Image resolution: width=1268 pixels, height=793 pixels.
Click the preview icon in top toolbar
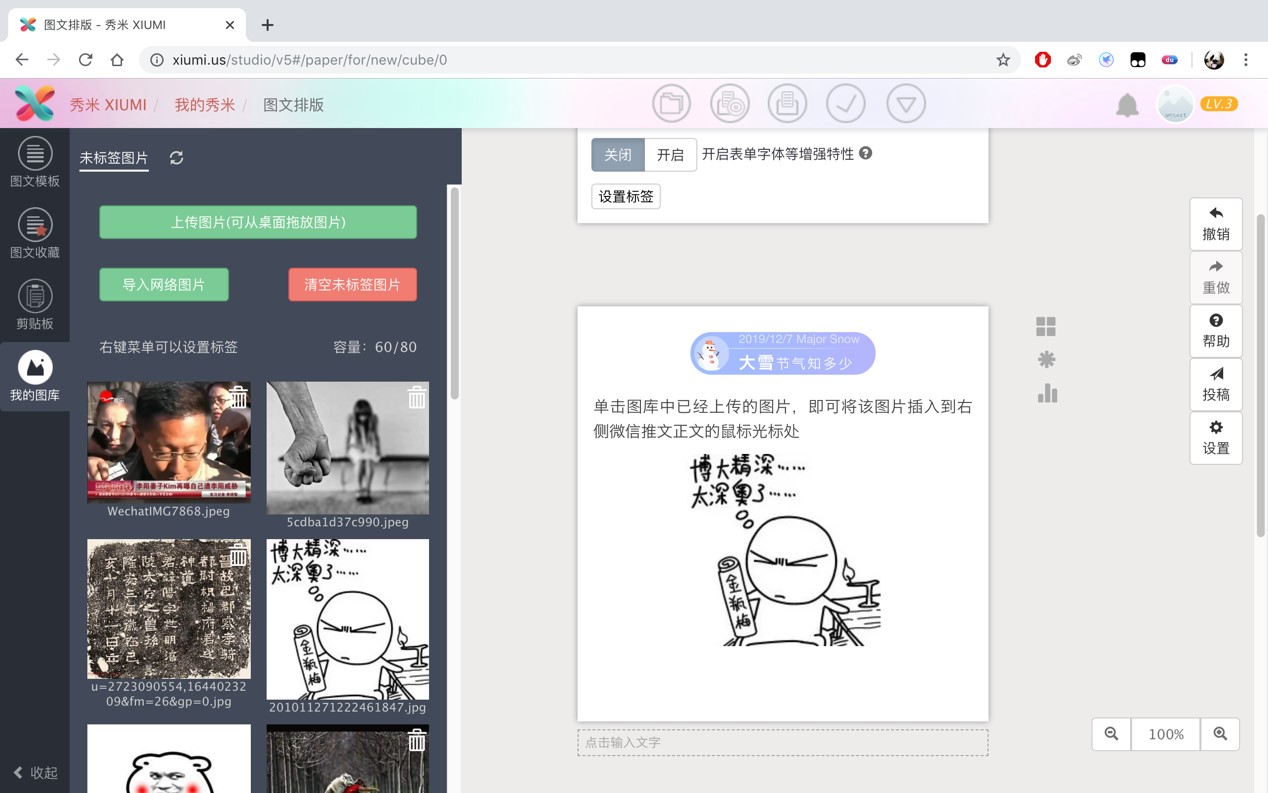coord(729,104)
